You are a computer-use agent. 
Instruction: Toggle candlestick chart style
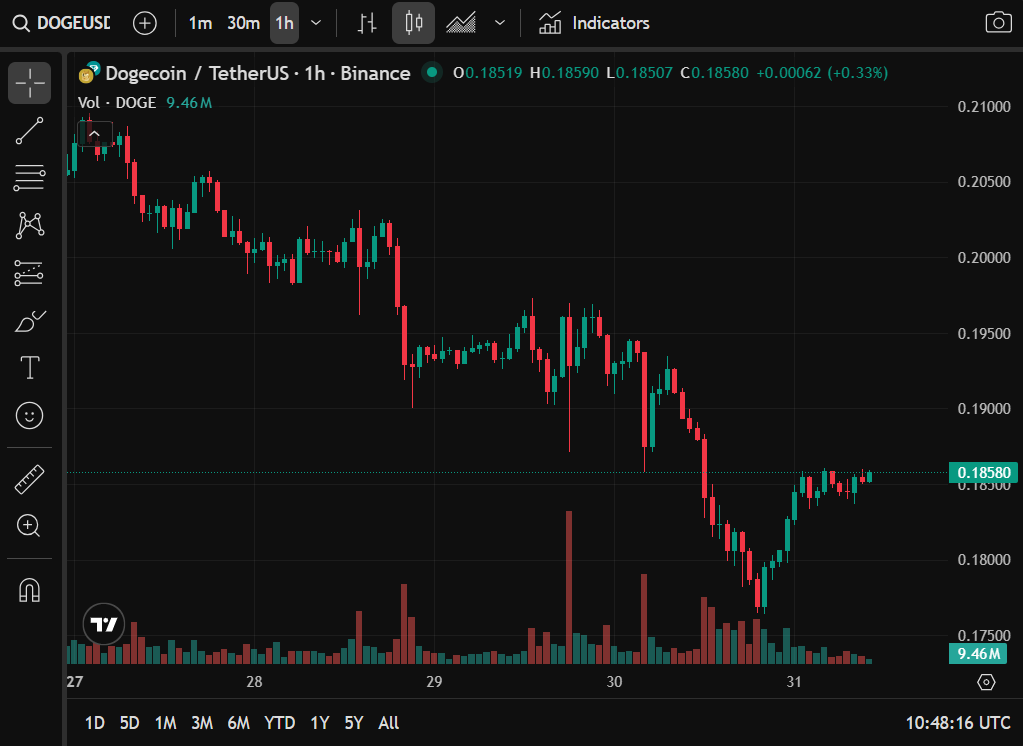click(413, 23)
